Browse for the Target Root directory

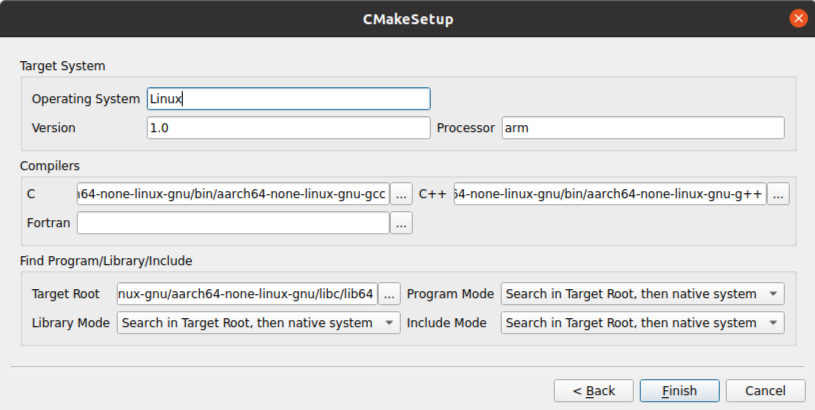pyautogui.click(x=389, y=294)
